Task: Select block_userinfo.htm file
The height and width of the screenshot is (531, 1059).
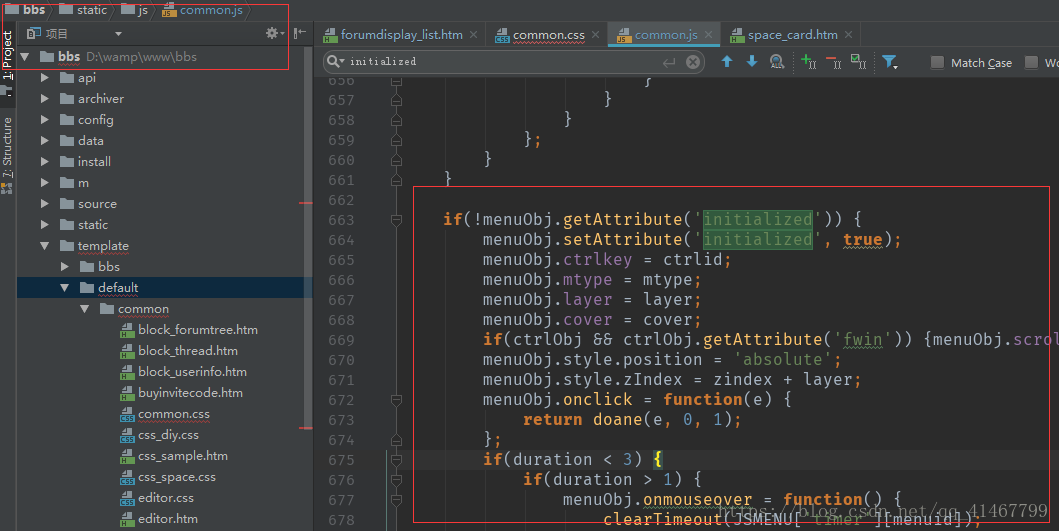Action: click(x=184, y=372)
